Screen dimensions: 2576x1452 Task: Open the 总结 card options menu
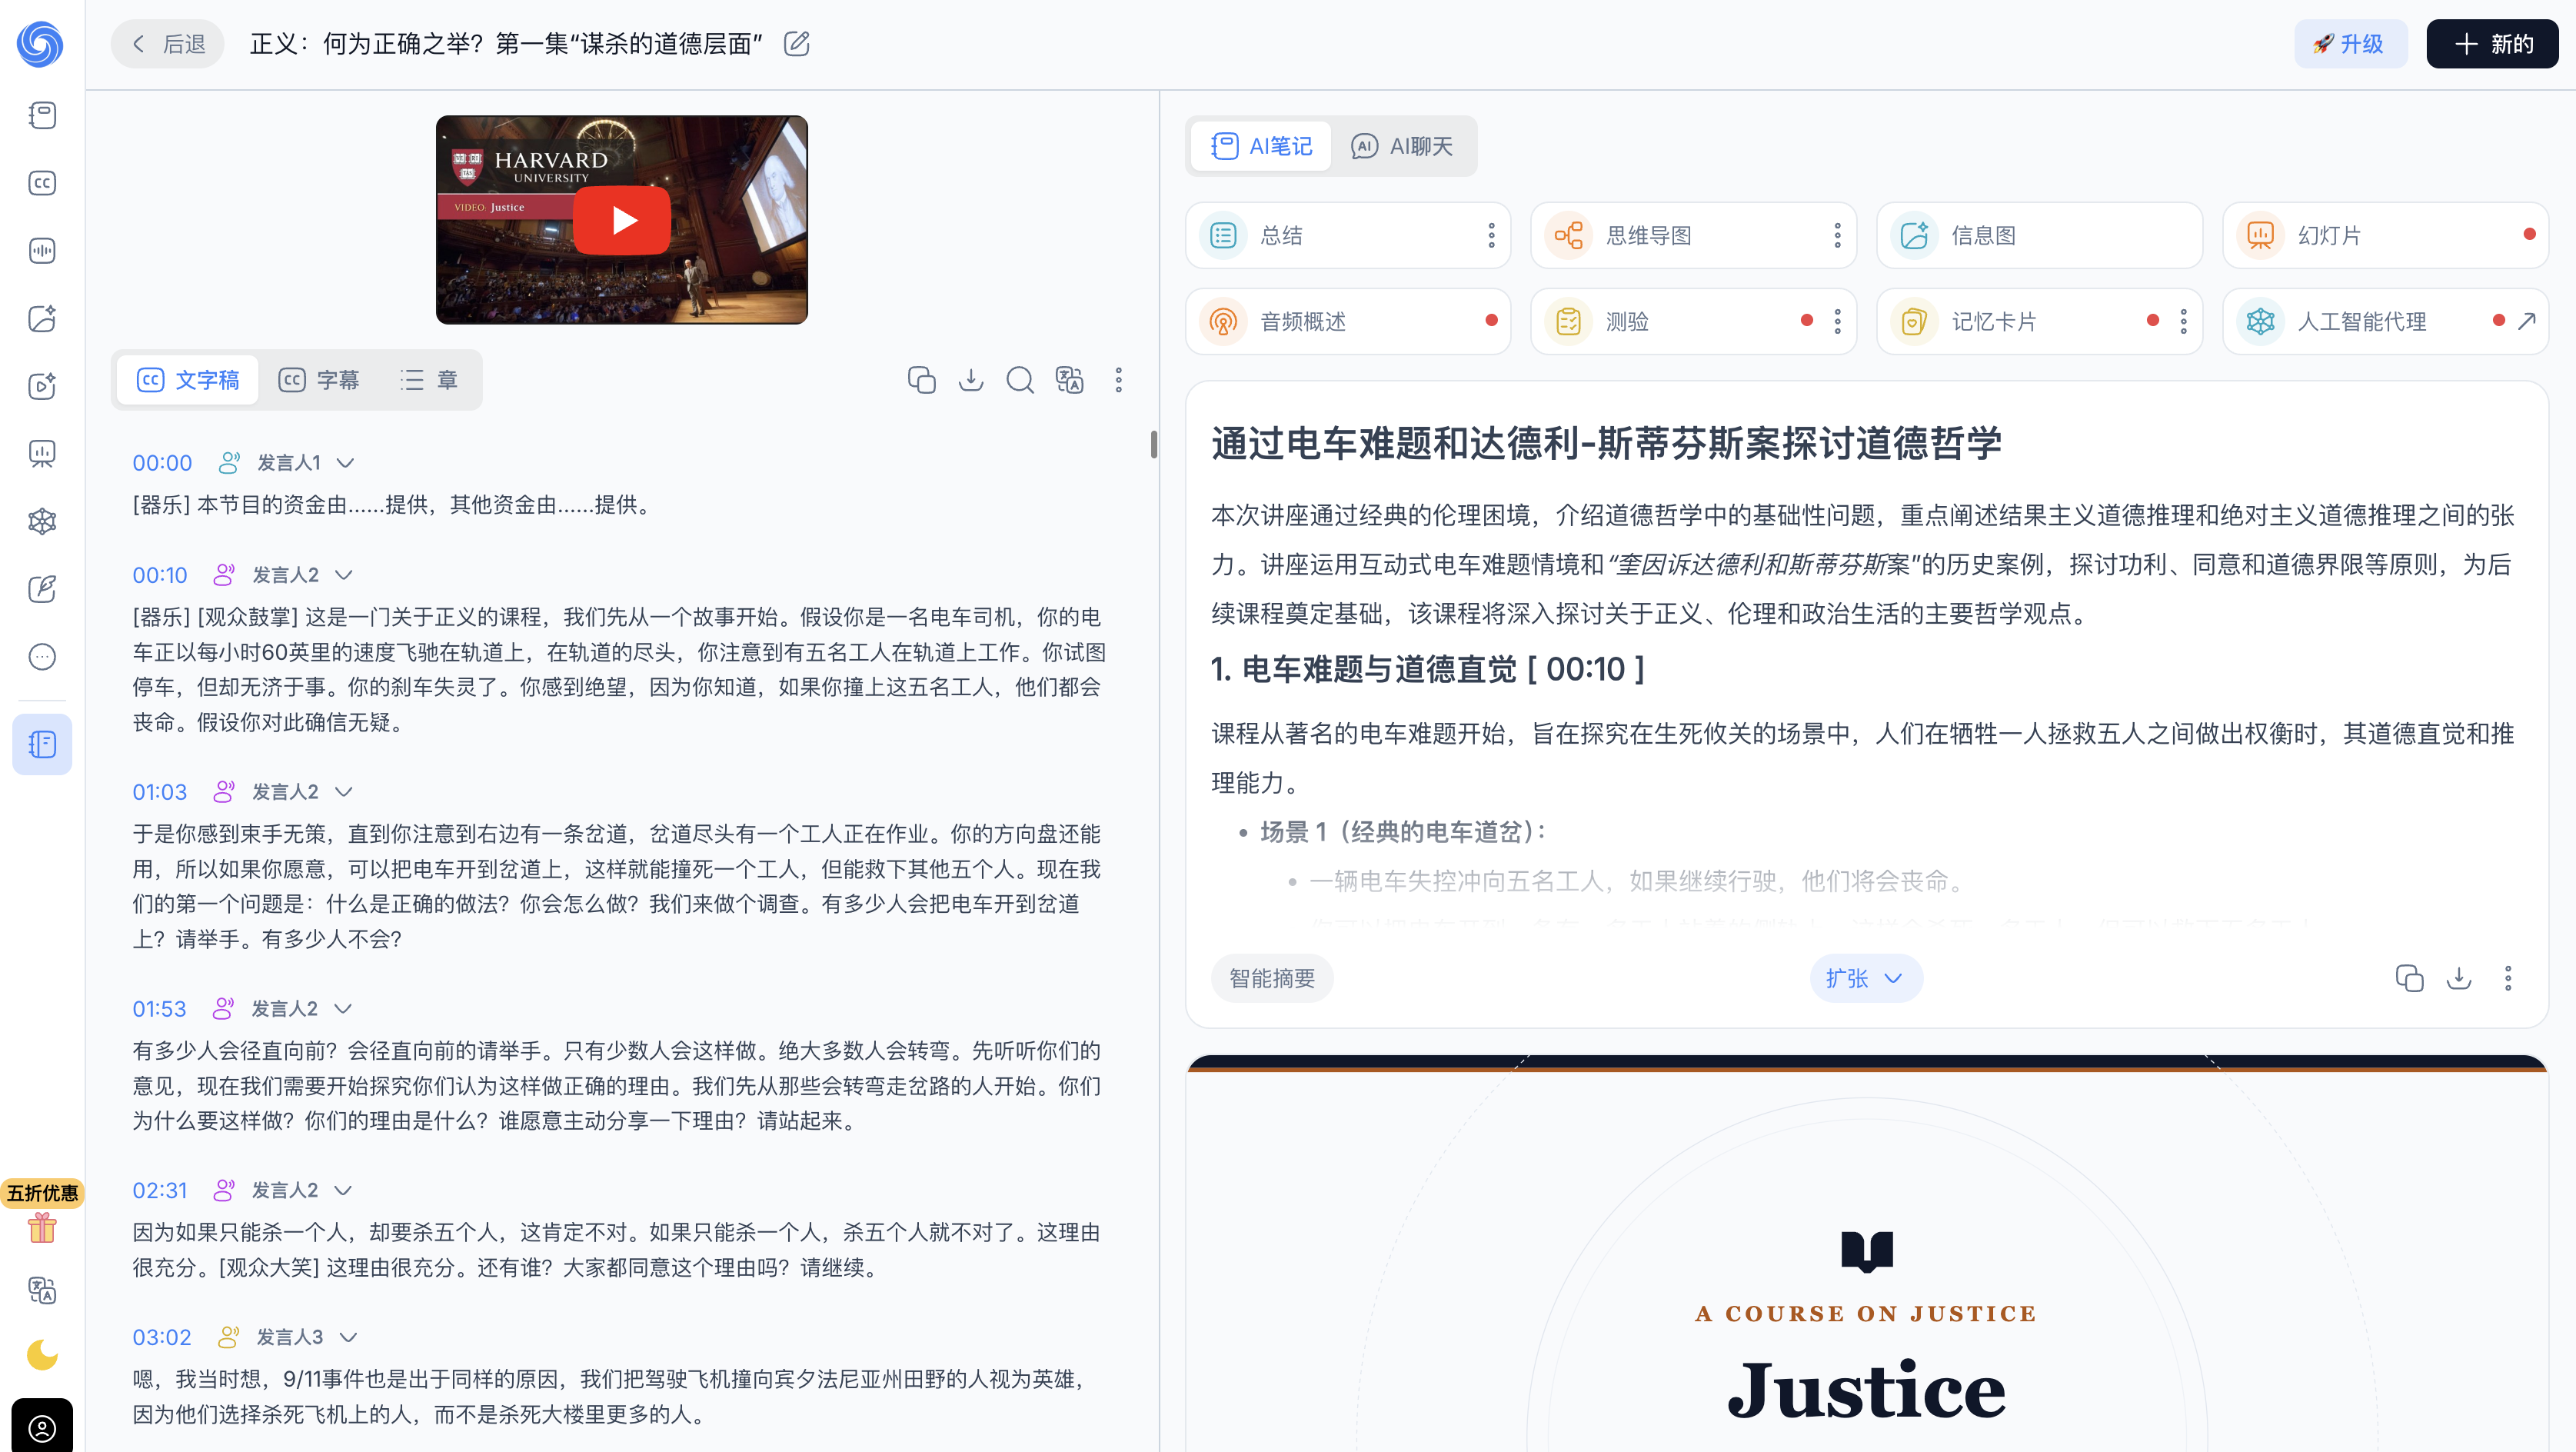pos(1491,236)
